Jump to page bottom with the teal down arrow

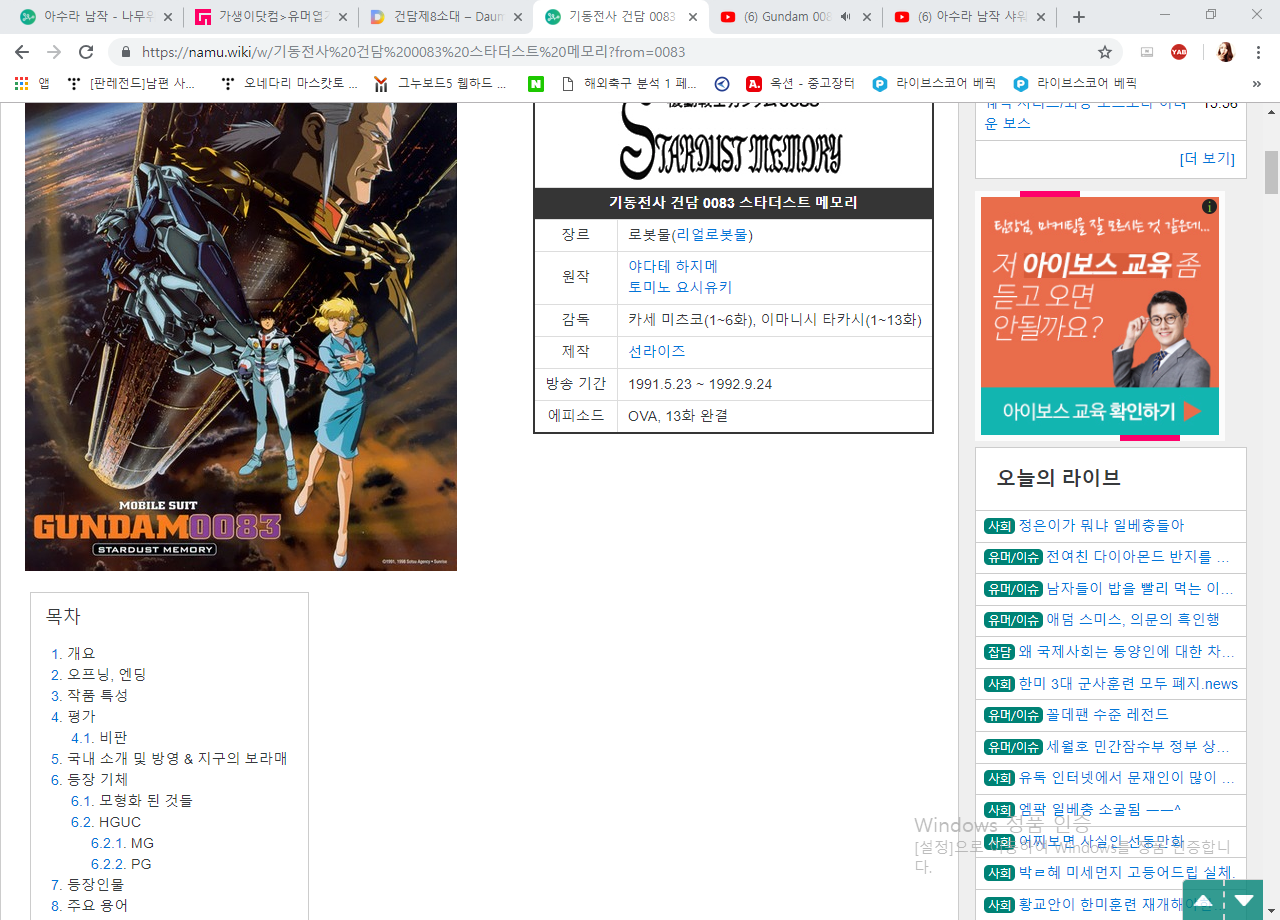click(x=1244, y=900)
